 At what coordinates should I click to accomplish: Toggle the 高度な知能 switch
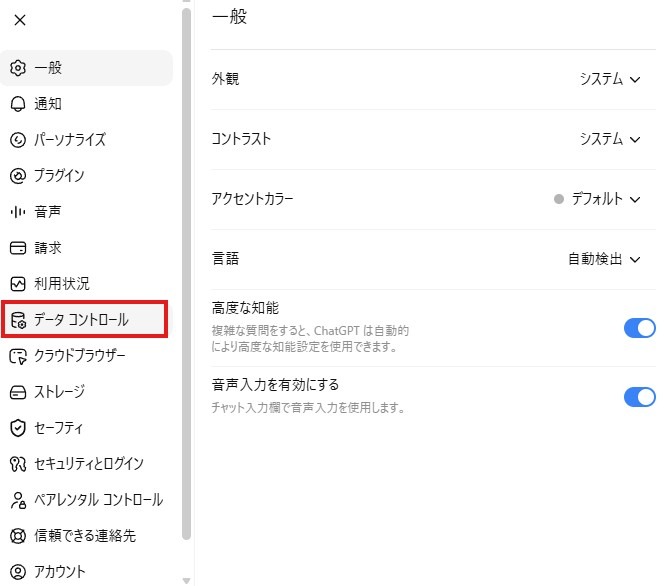(x=639, y=328)
